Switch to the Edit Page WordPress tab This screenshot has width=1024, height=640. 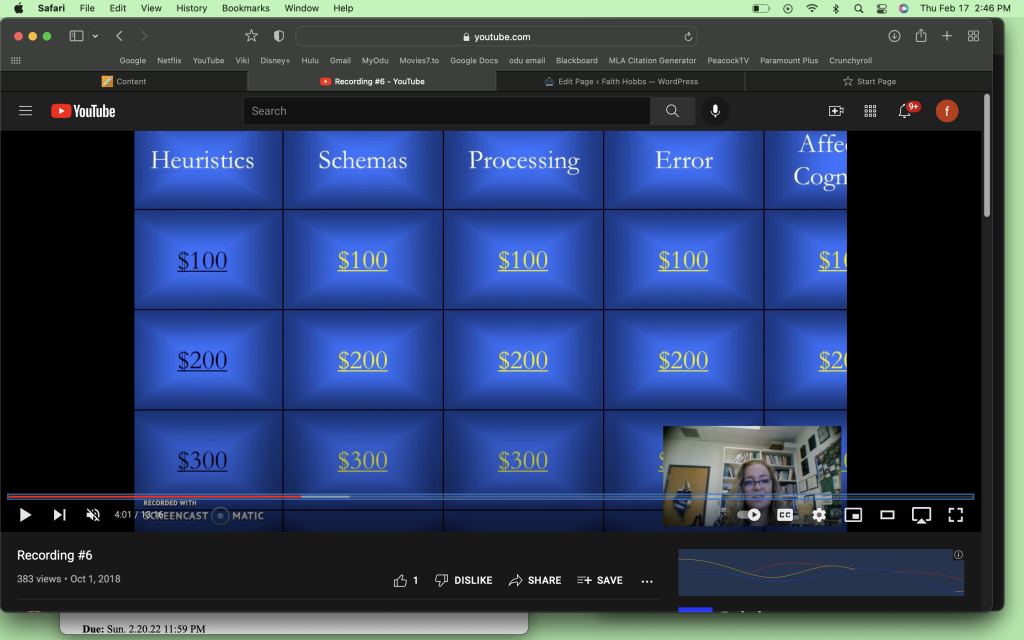(x=620, y=81)
